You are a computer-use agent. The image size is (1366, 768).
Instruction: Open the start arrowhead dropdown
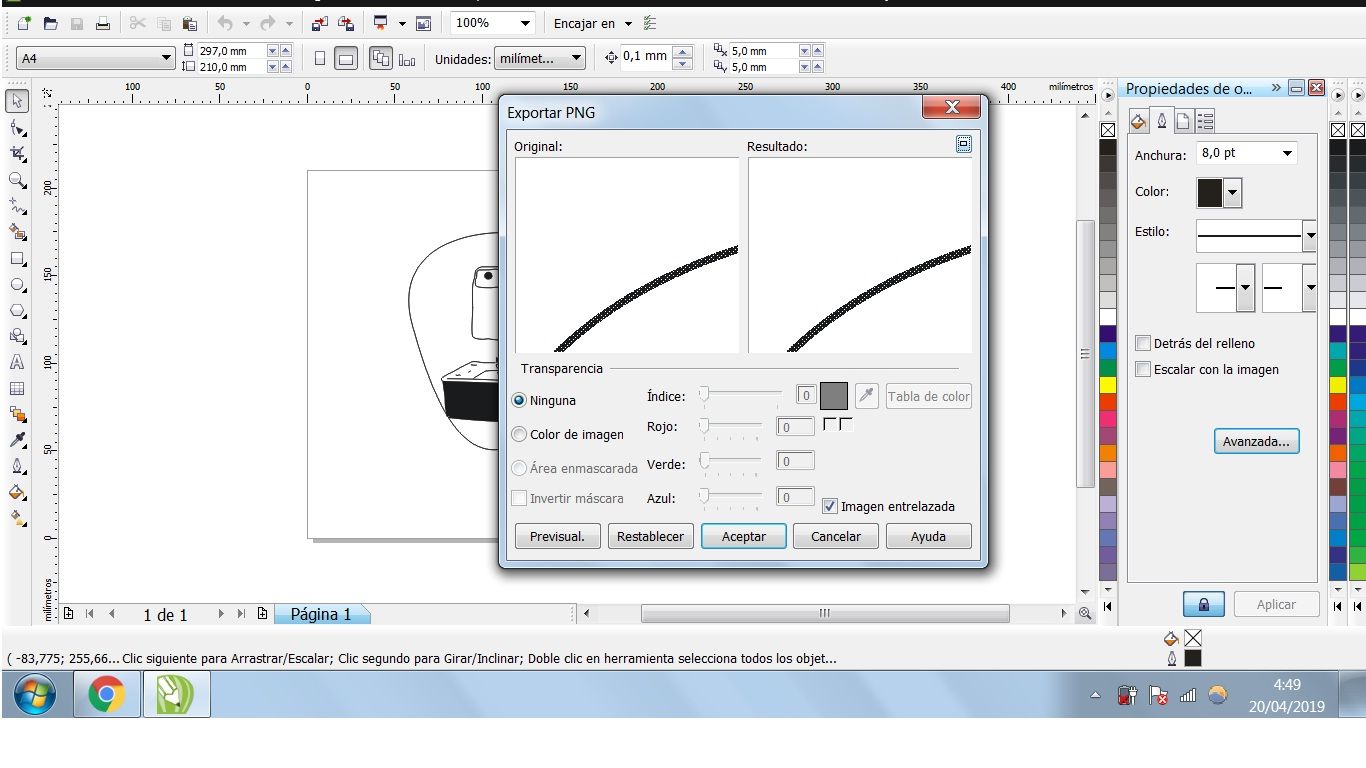point(1245,288)
